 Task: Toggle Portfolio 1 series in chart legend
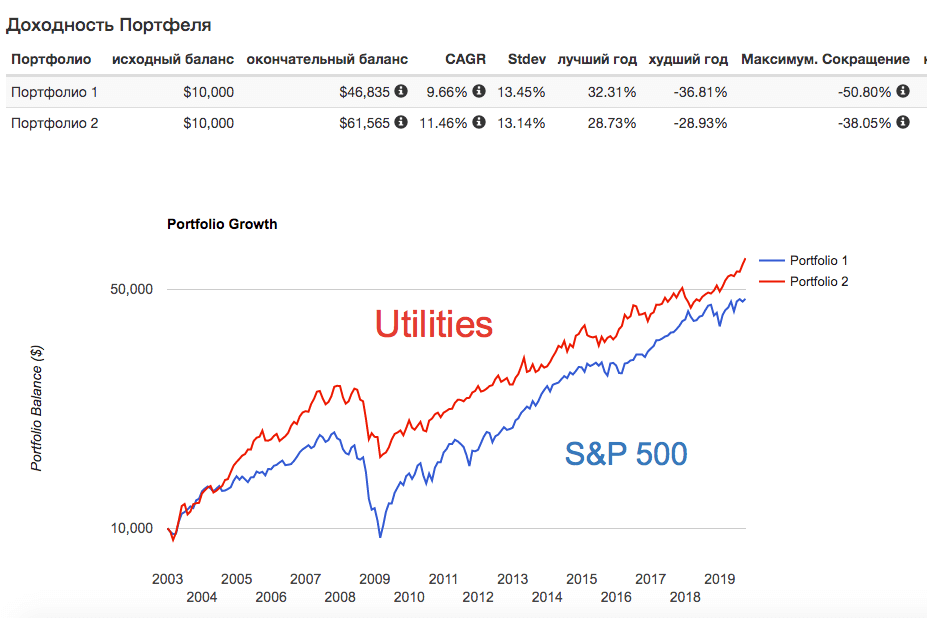click(x=818, y=260)
